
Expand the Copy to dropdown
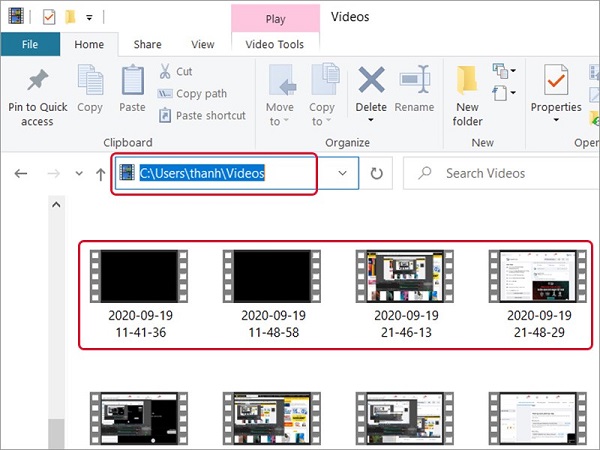click(x=322, y=122)
